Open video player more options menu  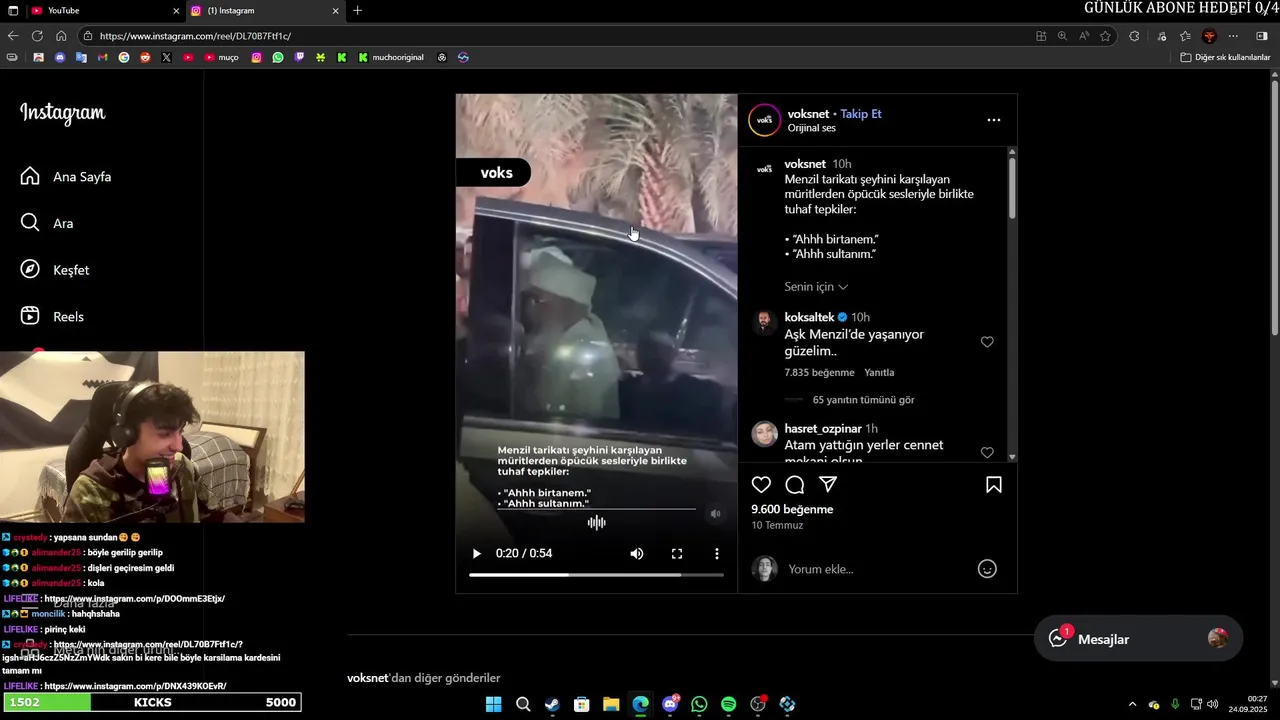[716, 553]
